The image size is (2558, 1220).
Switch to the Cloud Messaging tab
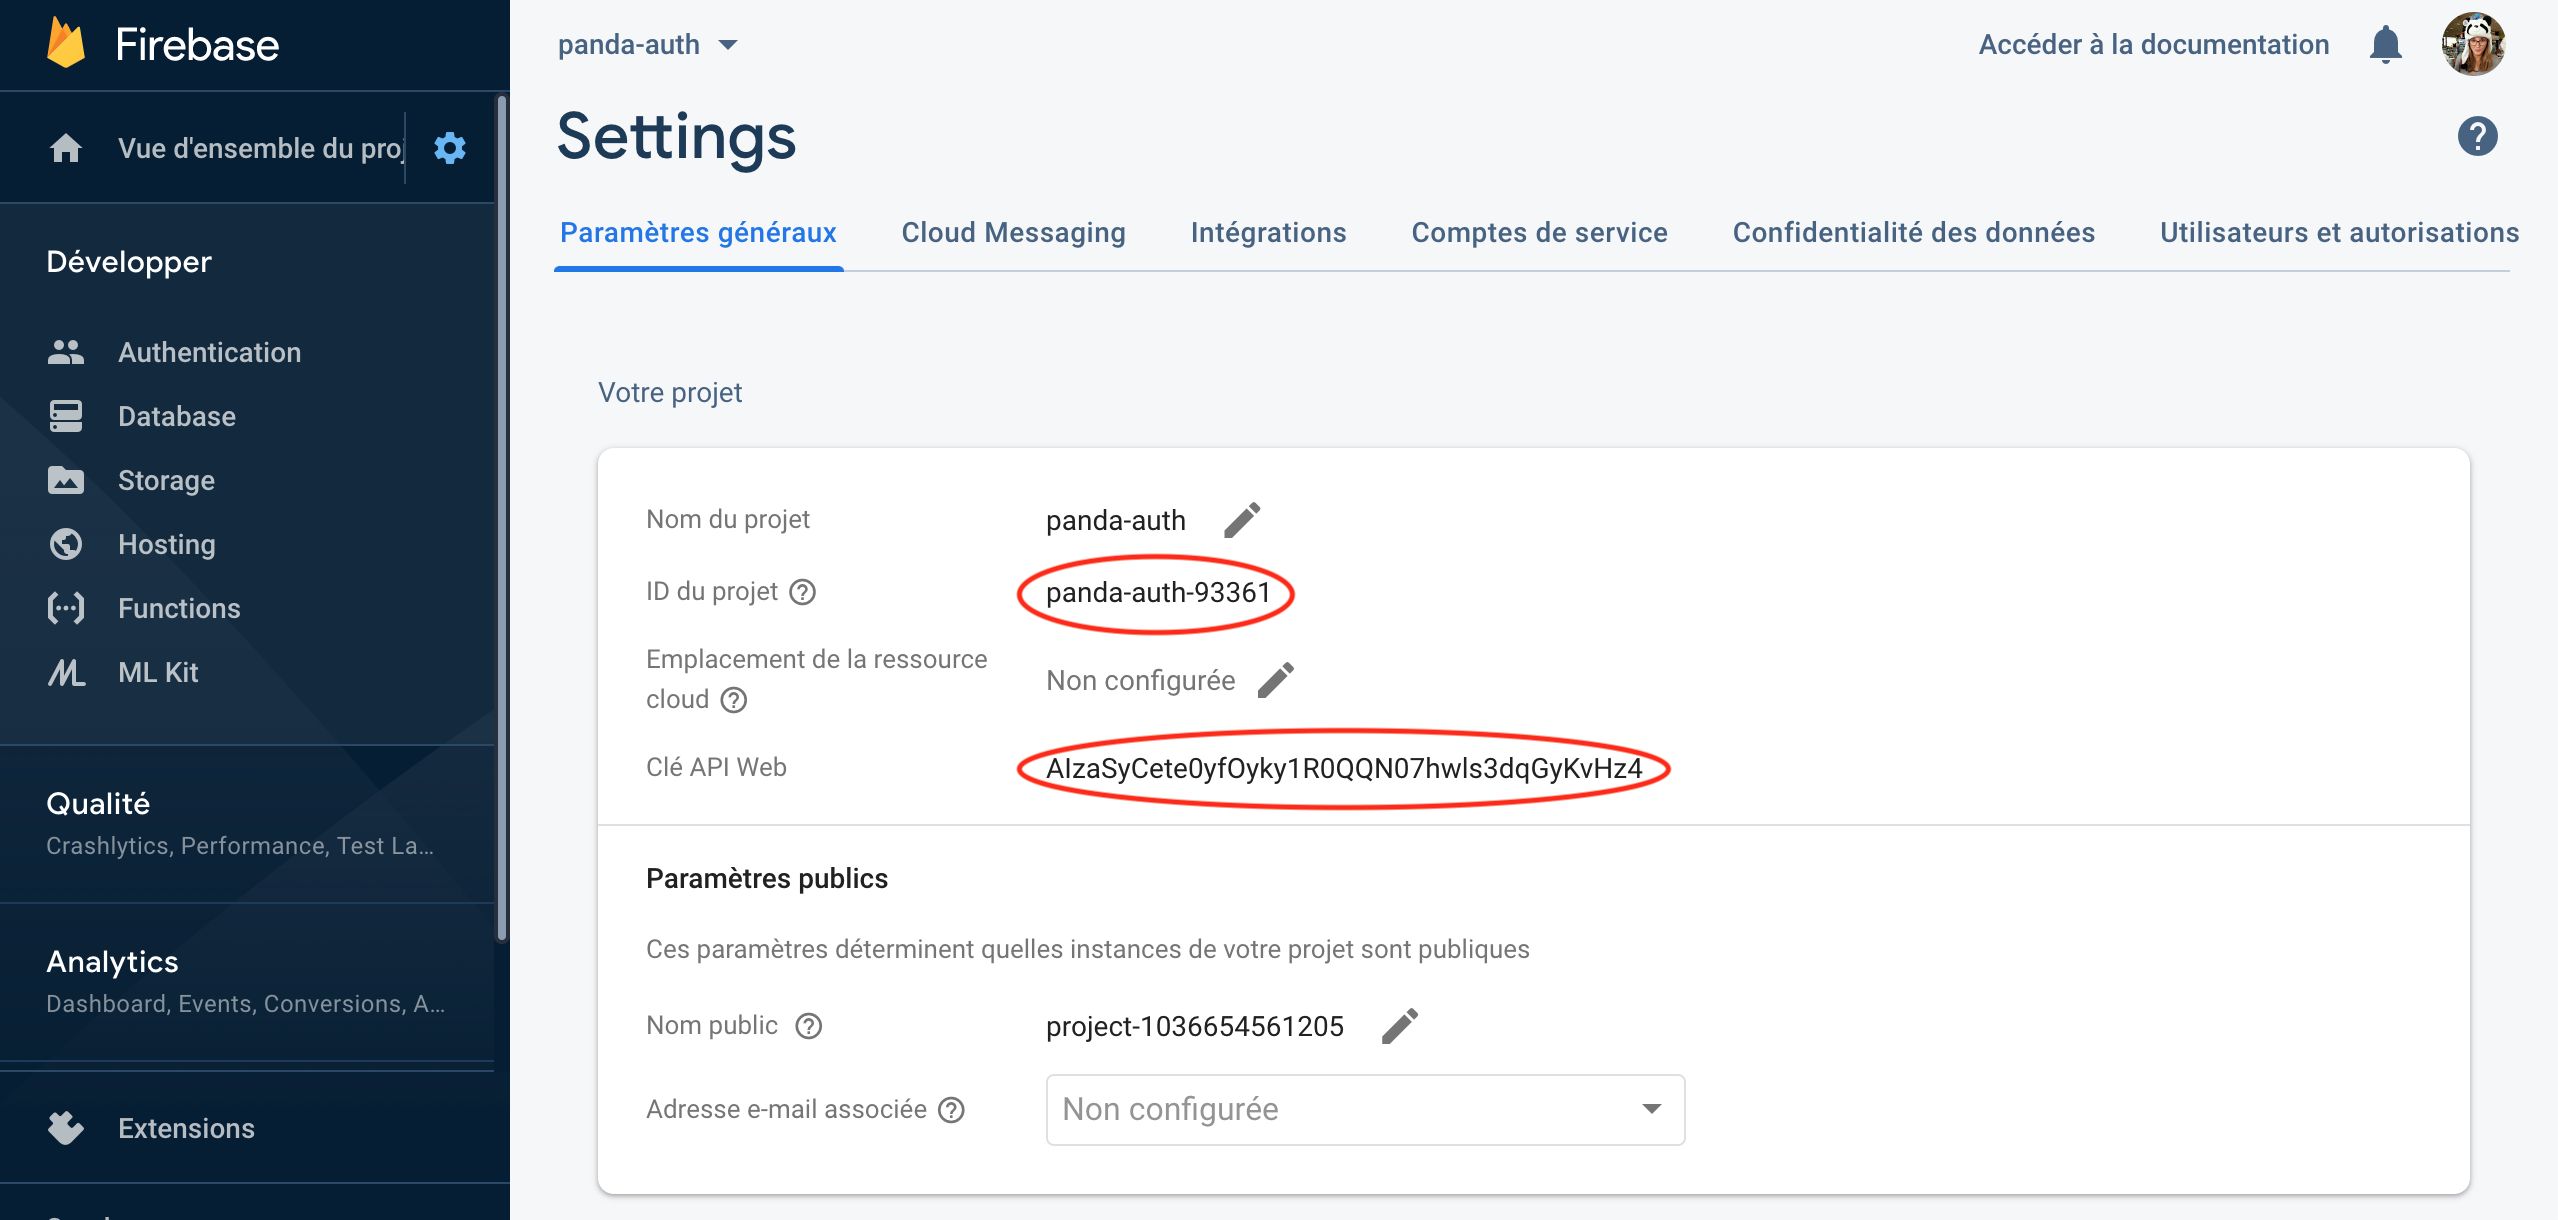[x=1013, y=232]
